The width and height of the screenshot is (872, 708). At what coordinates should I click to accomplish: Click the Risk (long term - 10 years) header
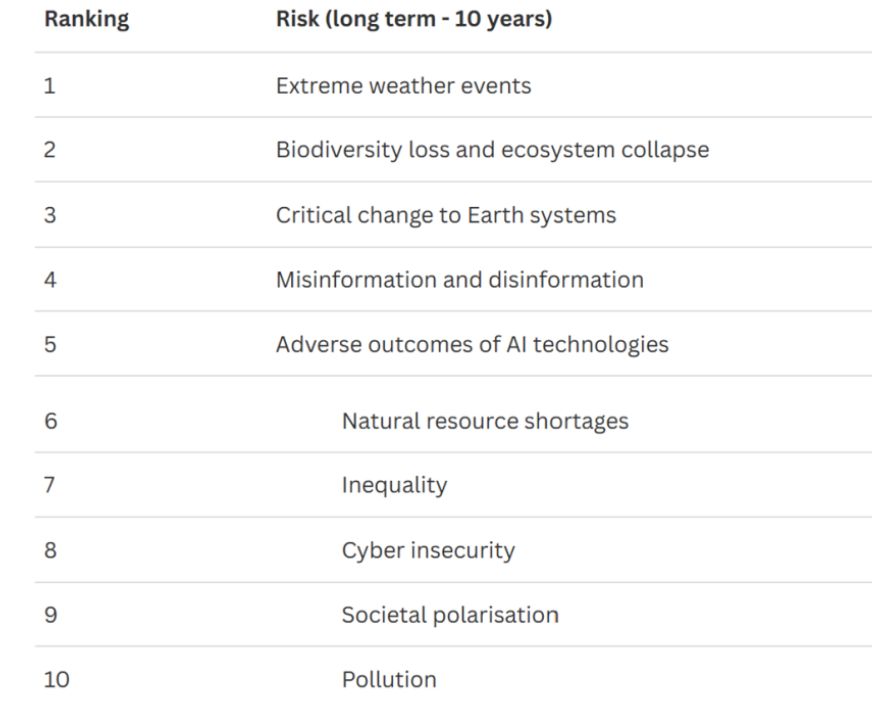coord(413,20)
